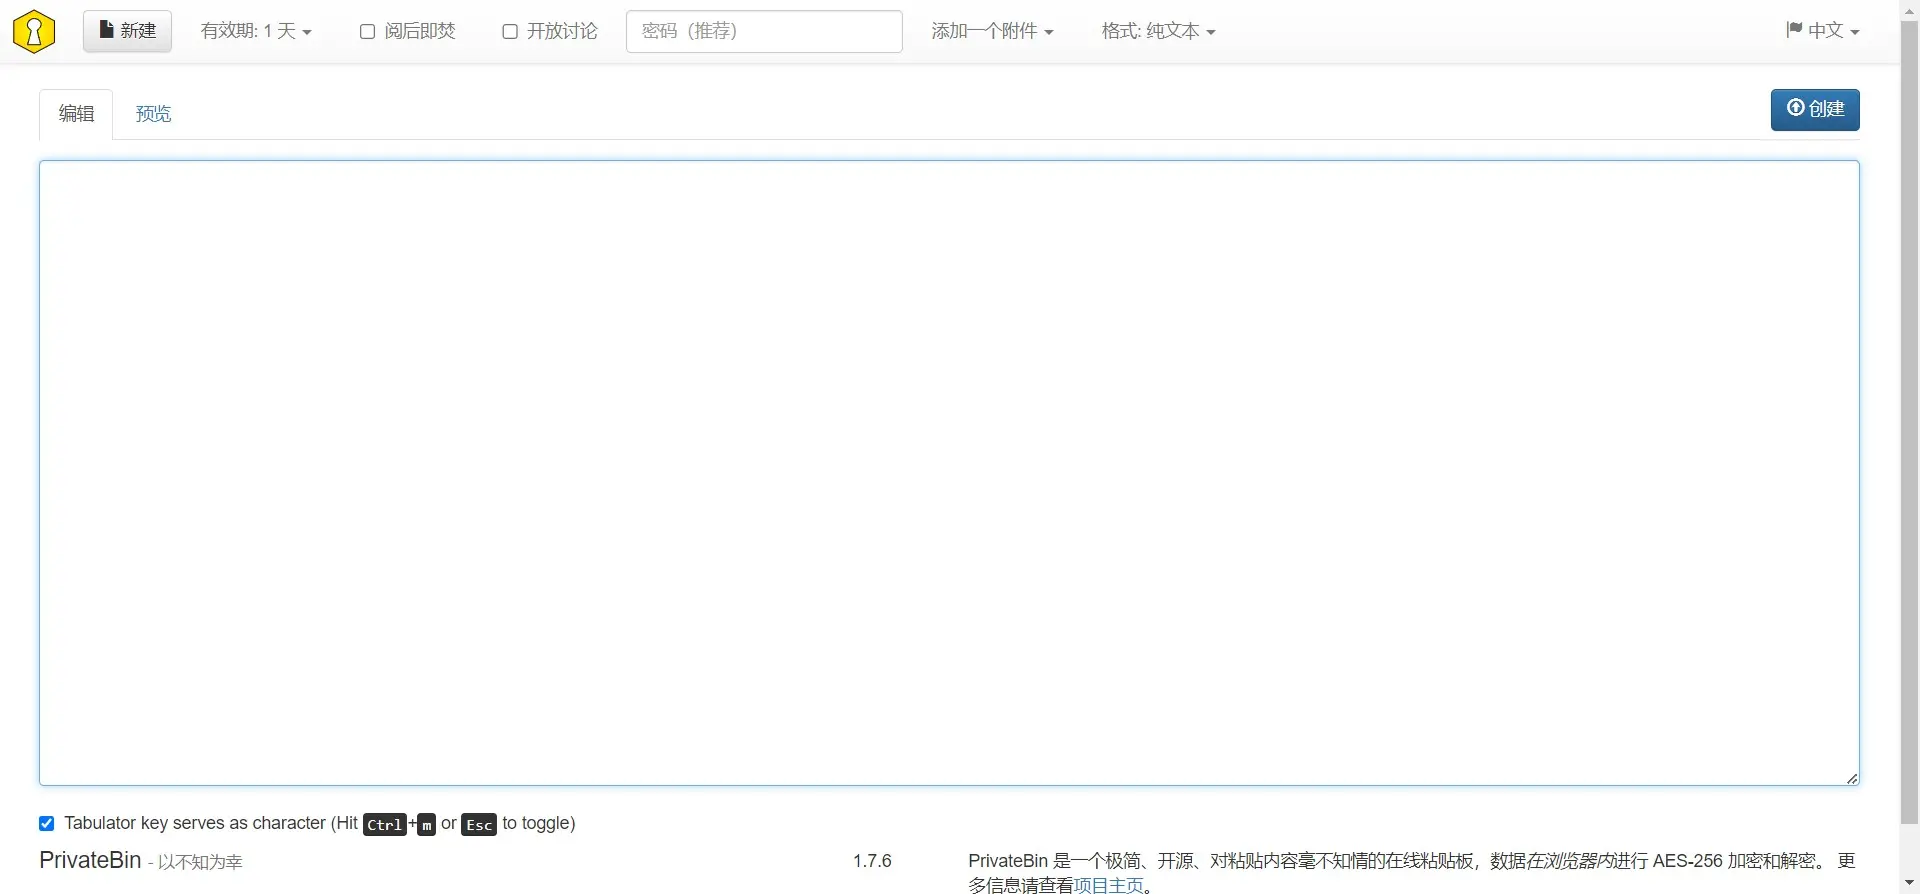Enable the 阅后即焚 checkbox
Screen dimensions: 1920x894
(367, 32)
